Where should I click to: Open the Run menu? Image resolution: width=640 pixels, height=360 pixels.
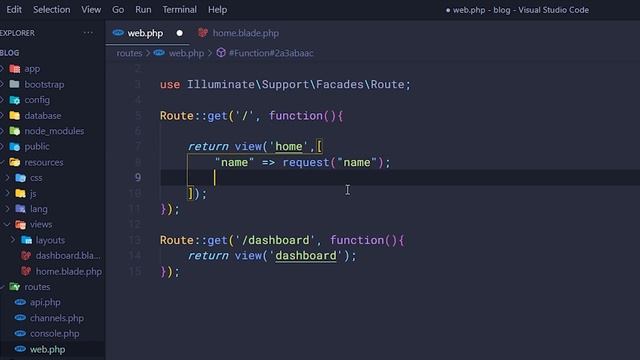pyautogui.click(x=143, y=9)
